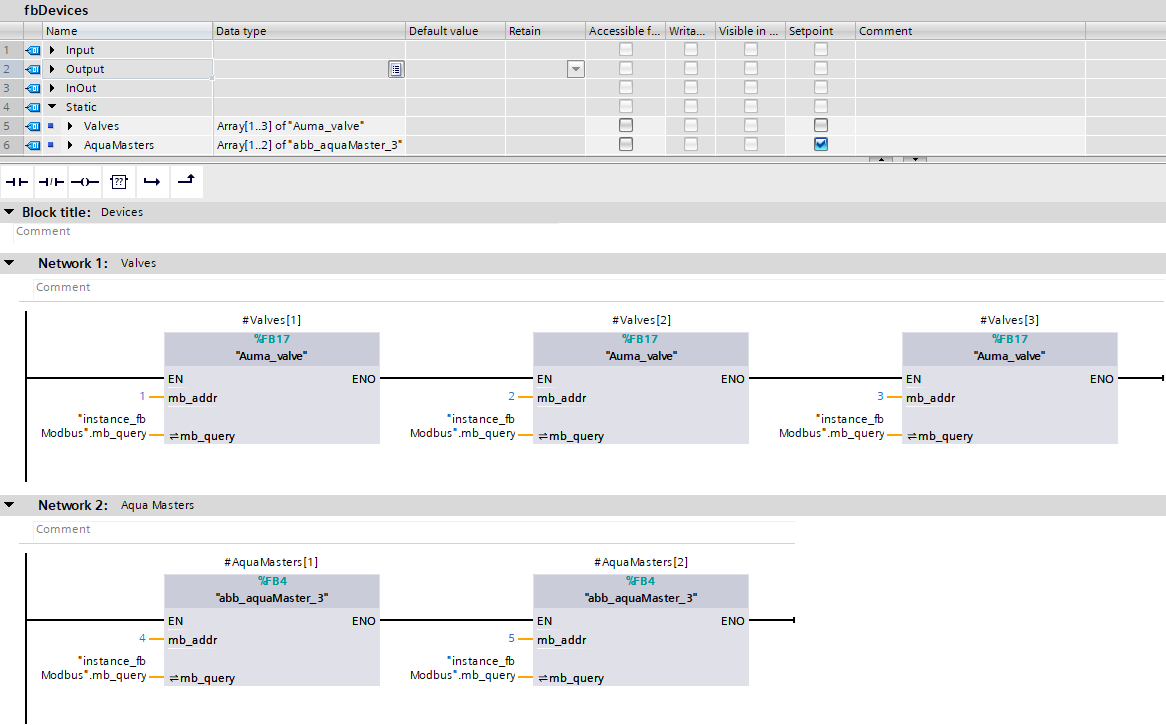Toggle Visible in HMI checkbox for Valves

click(751, 125)
